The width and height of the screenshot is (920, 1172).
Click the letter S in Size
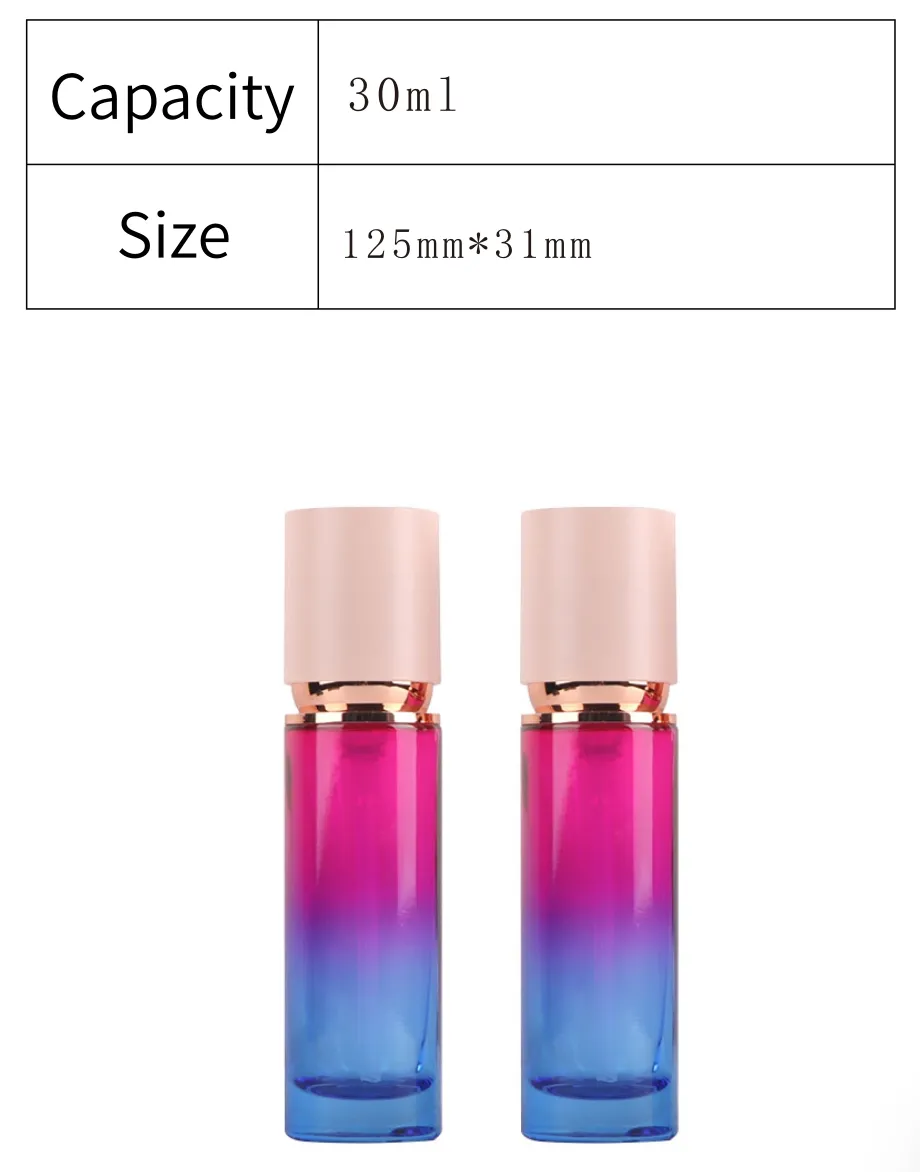[x=135, y=235]
